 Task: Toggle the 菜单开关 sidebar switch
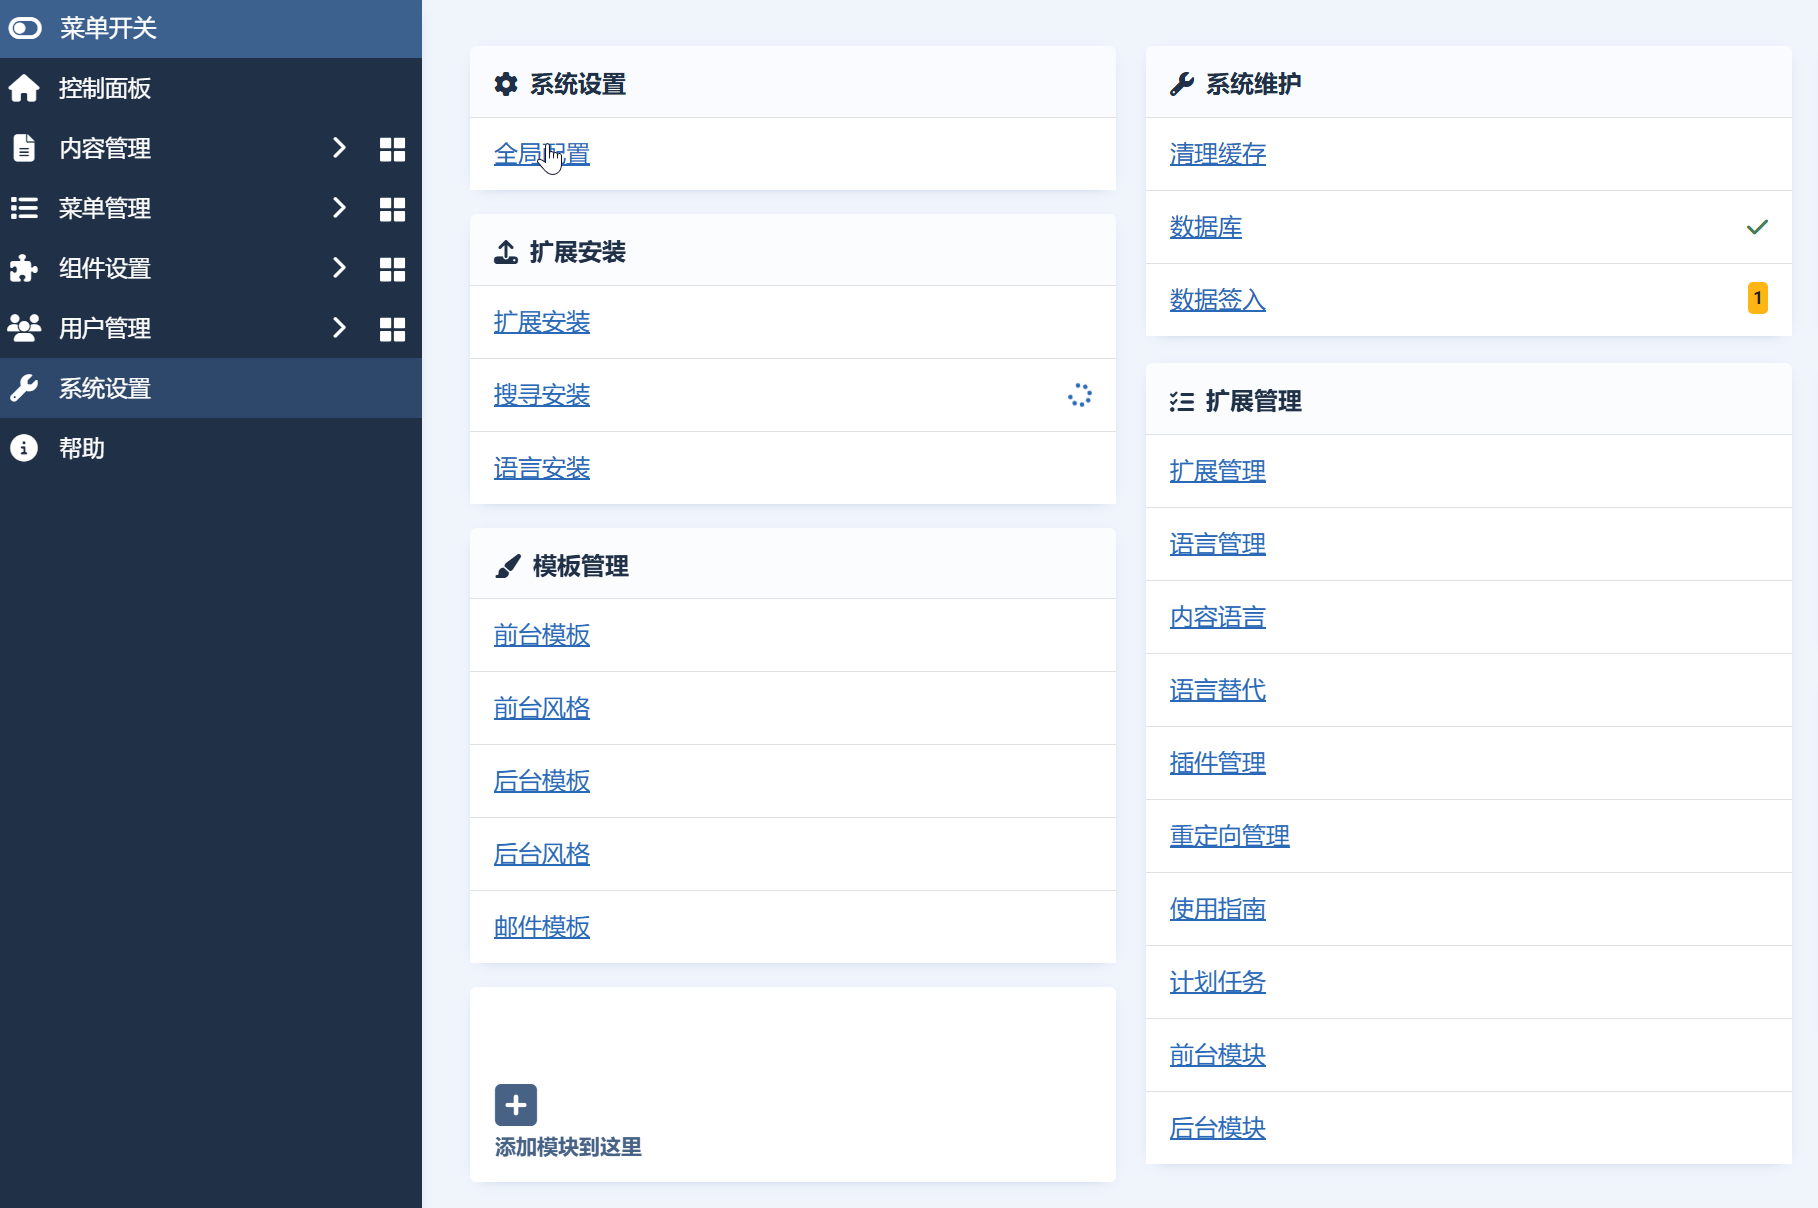tap(25, 28)
